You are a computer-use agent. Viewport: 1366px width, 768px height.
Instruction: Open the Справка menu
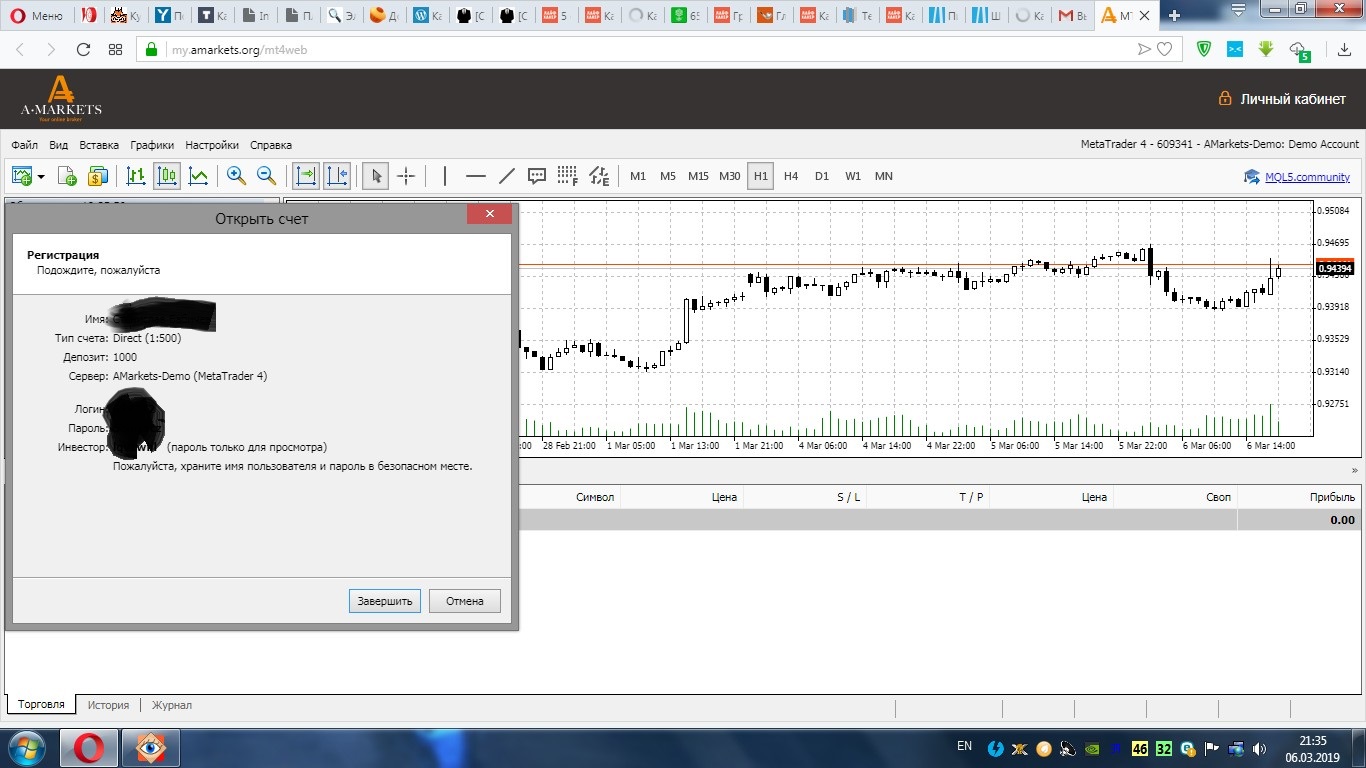click(x=271, y=144)
